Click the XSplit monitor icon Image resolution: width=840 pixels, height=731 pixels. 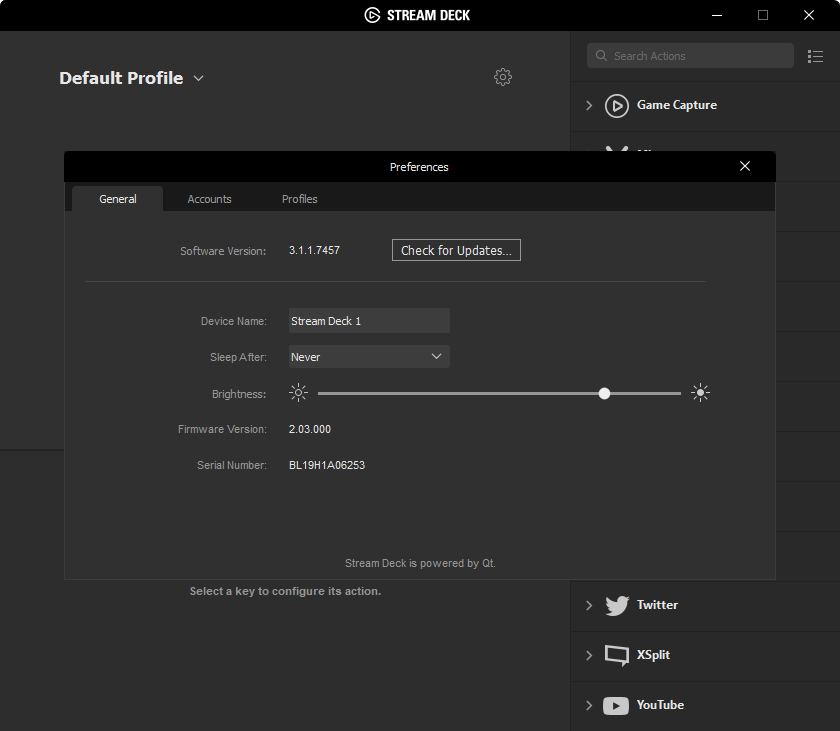[617, 655]
